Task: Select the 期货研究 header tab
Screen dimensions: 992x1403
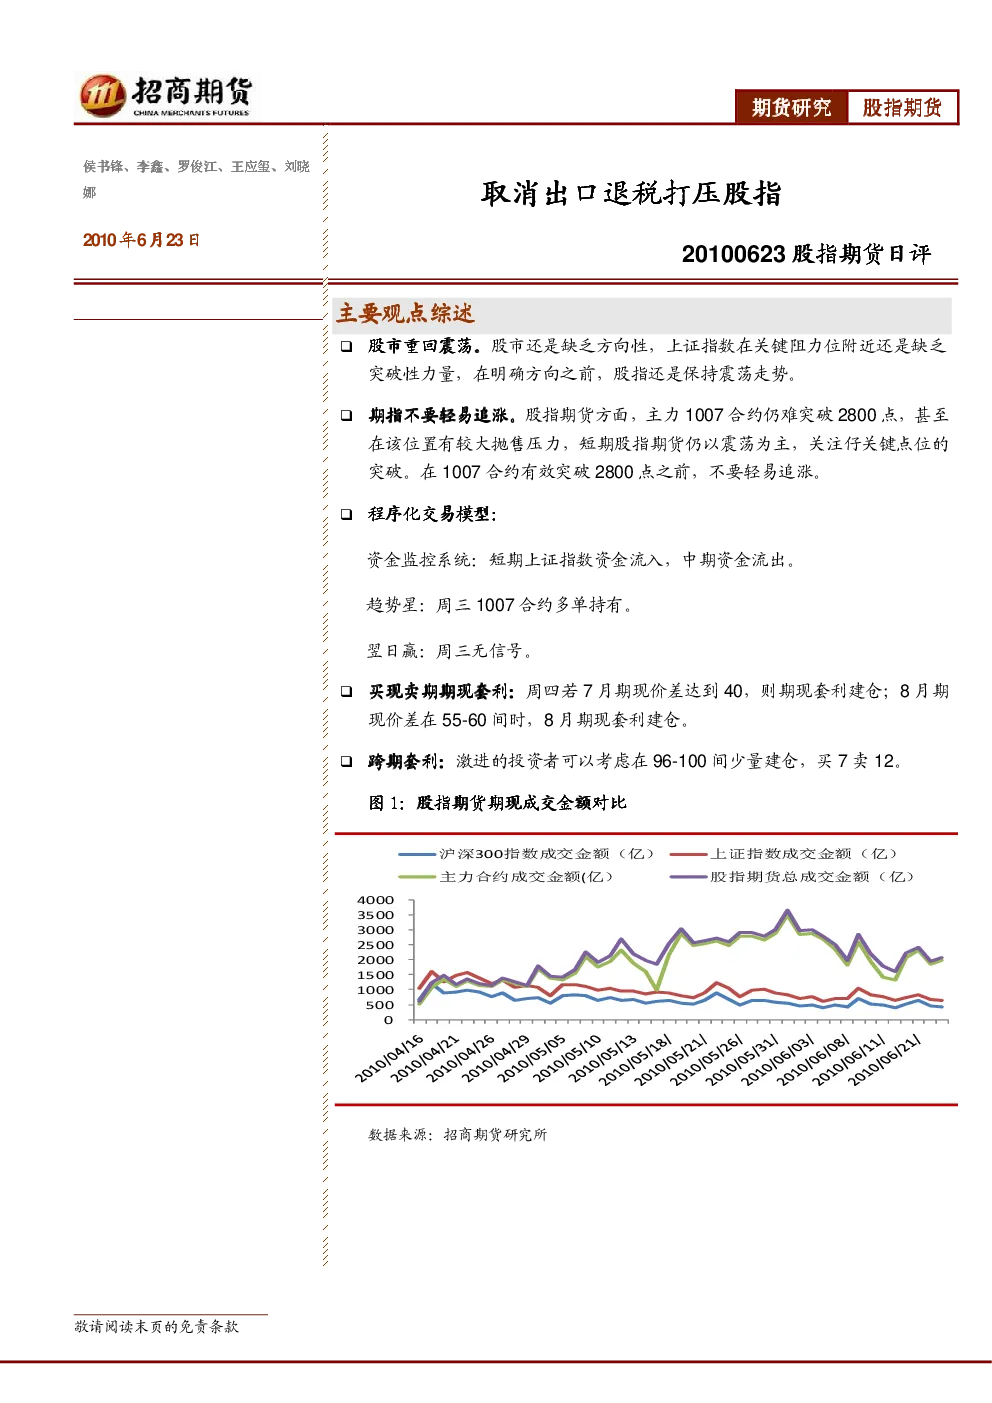Action: point(792,107)
